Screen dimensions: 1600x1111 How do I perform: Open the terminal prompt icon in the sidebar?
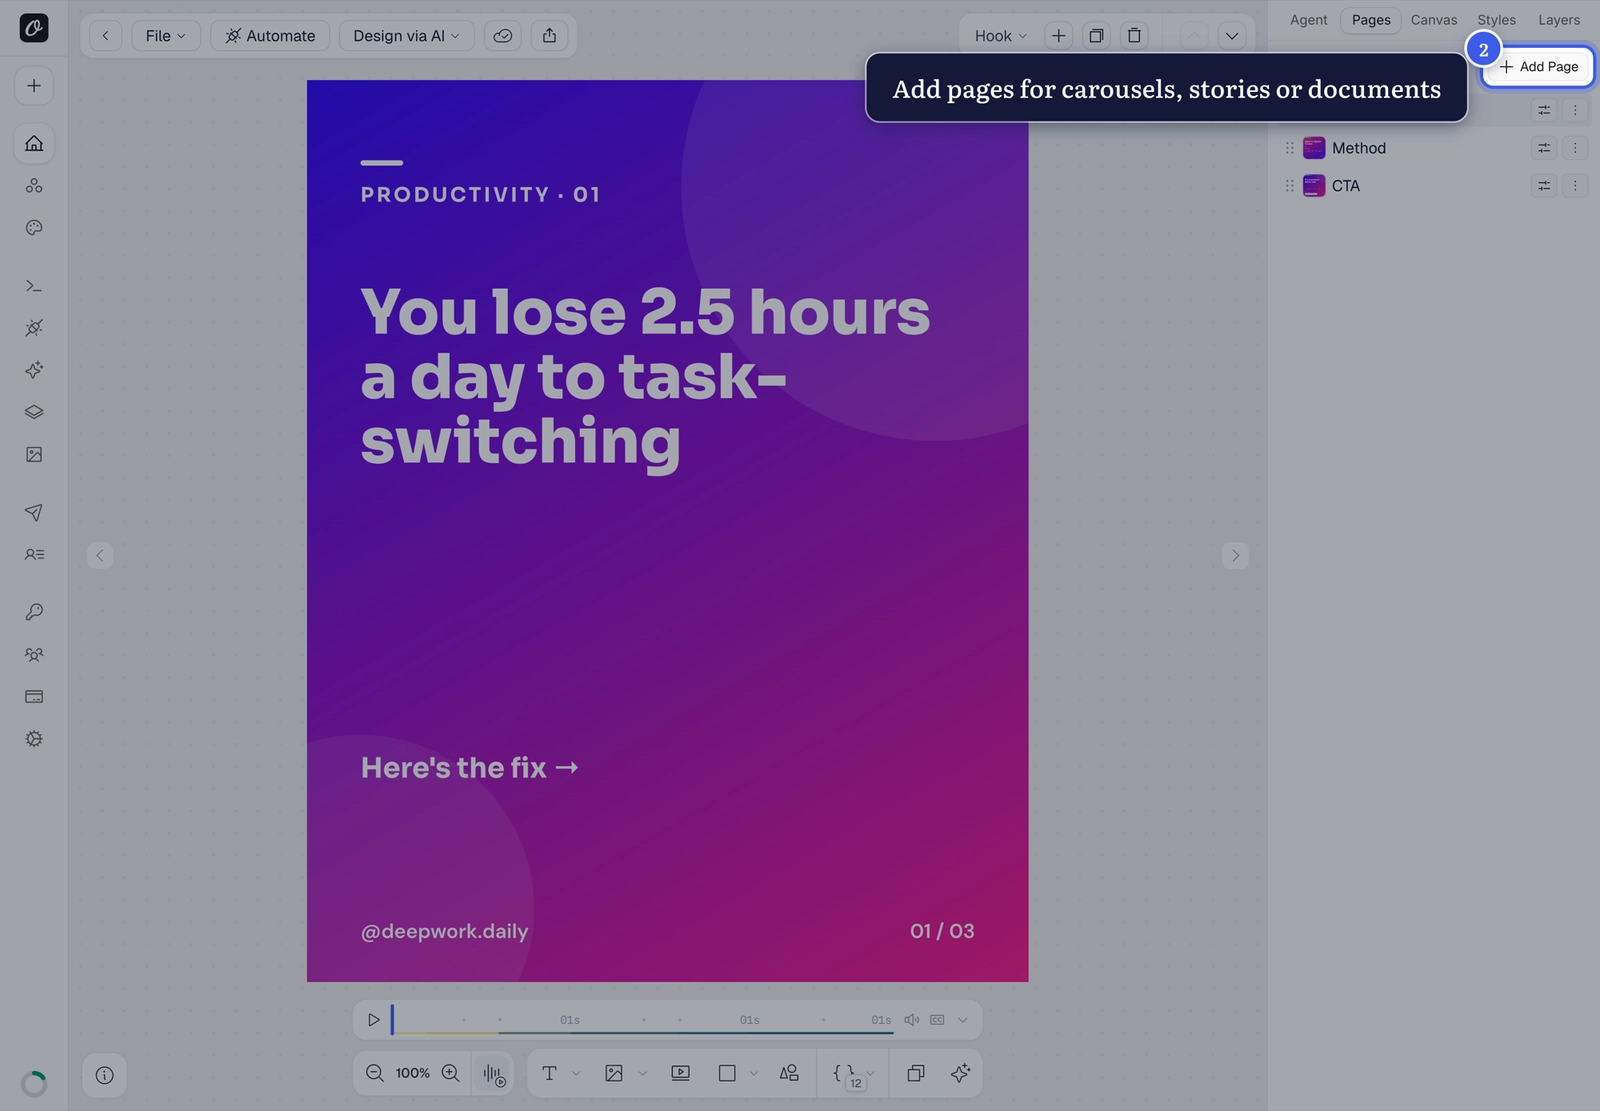tap(34, 286)
